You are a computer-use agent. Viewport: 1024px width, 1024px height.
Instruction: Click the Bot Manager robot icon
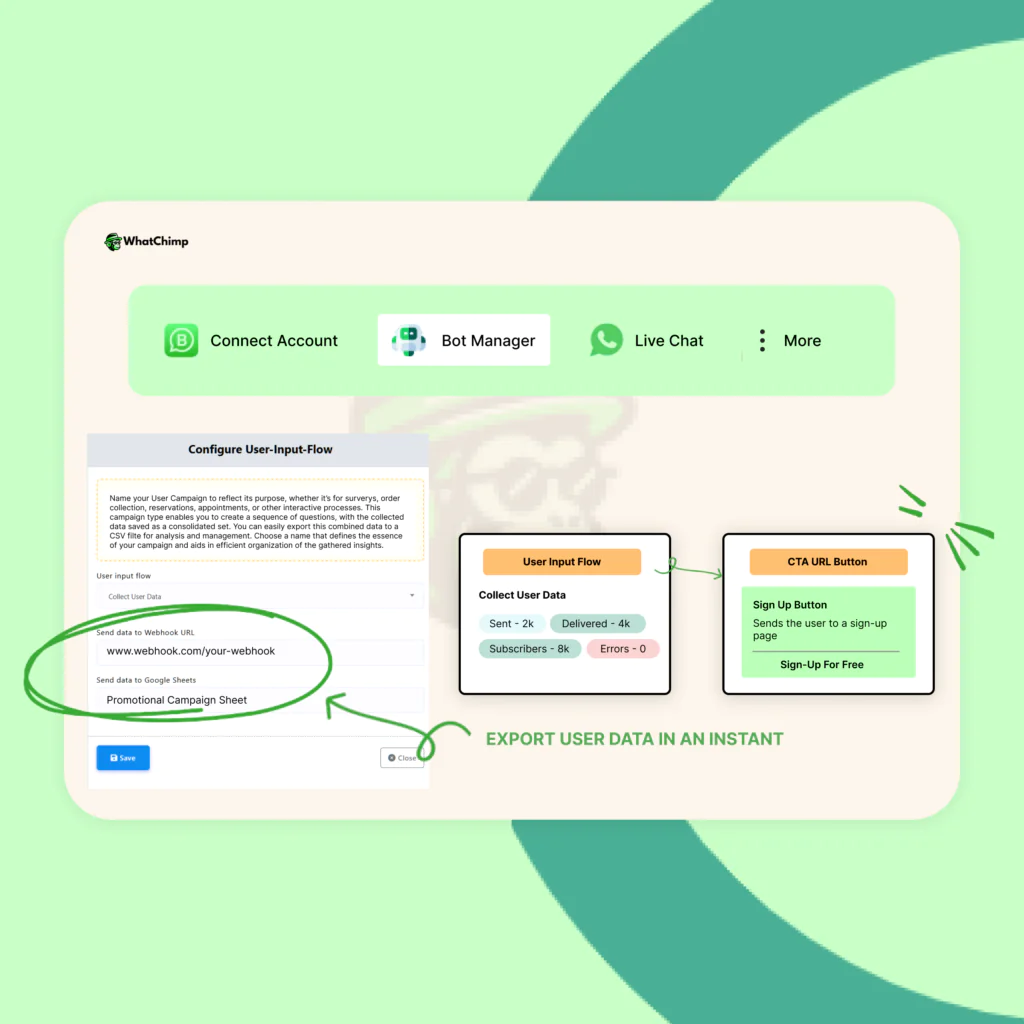pyautogui.click(x=408, y=340)
